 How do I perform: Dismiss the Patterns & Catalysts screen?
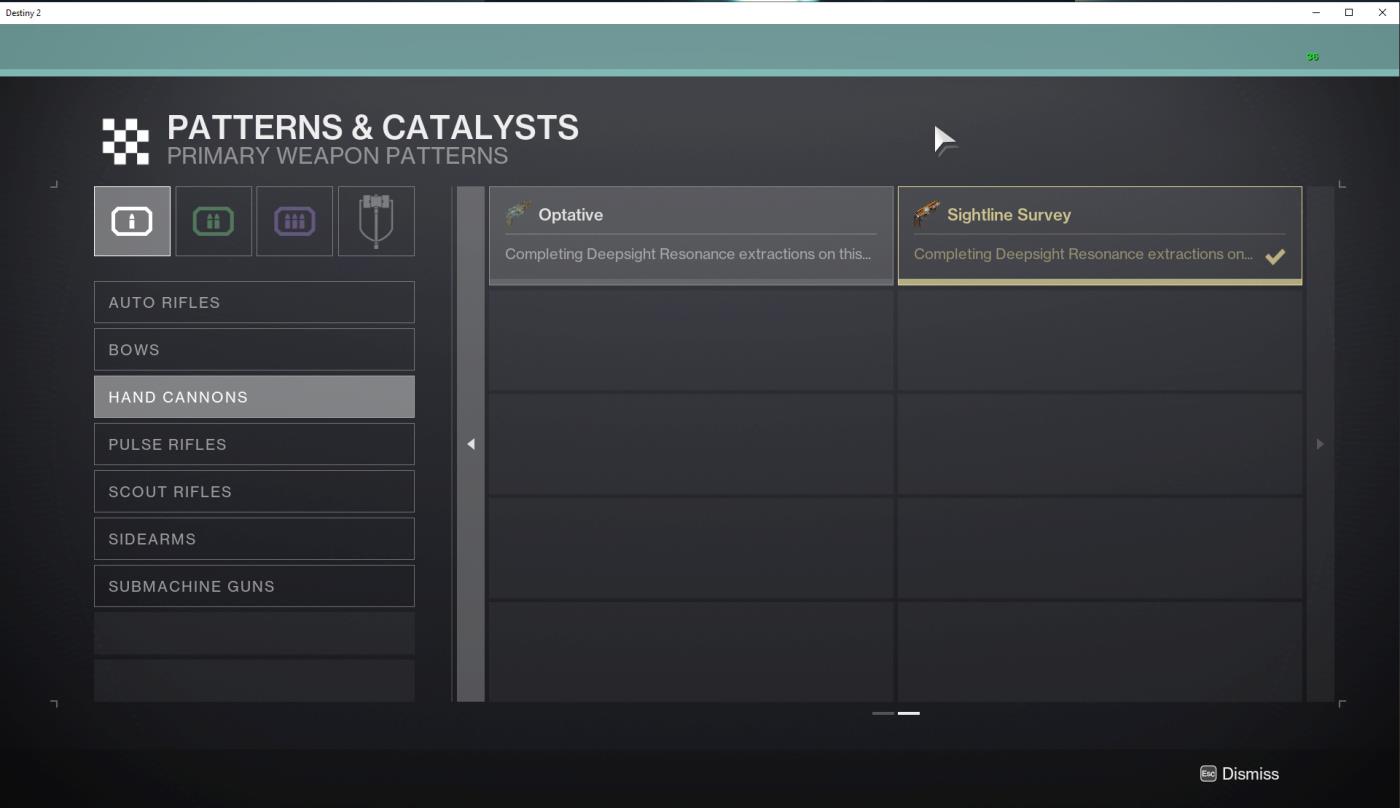[1239, 774]
